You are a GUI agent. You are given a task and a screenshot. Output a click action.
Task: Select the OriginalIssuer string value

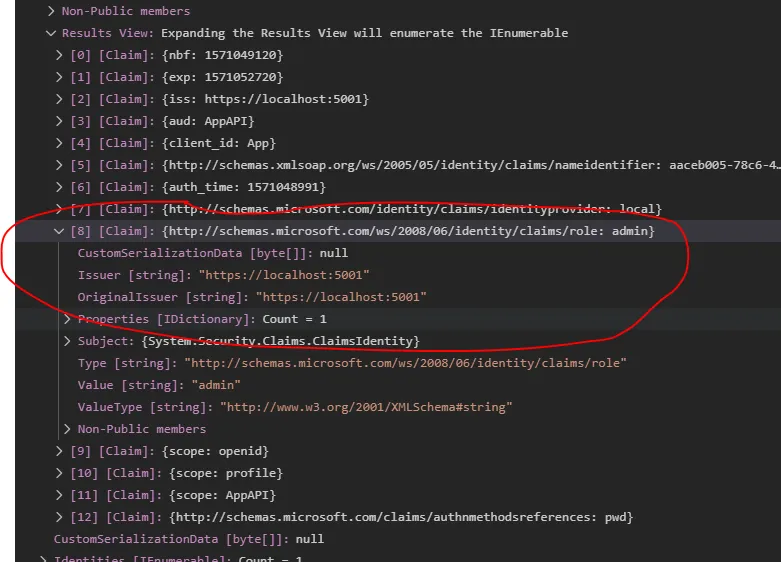coord(341,297)
